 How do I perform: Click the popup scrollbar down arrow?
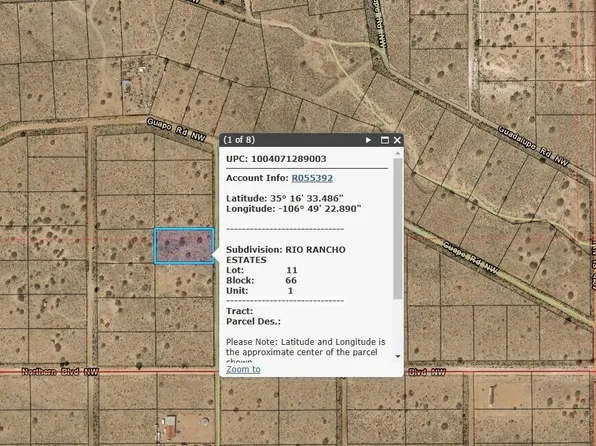click(x=398, y=356)
